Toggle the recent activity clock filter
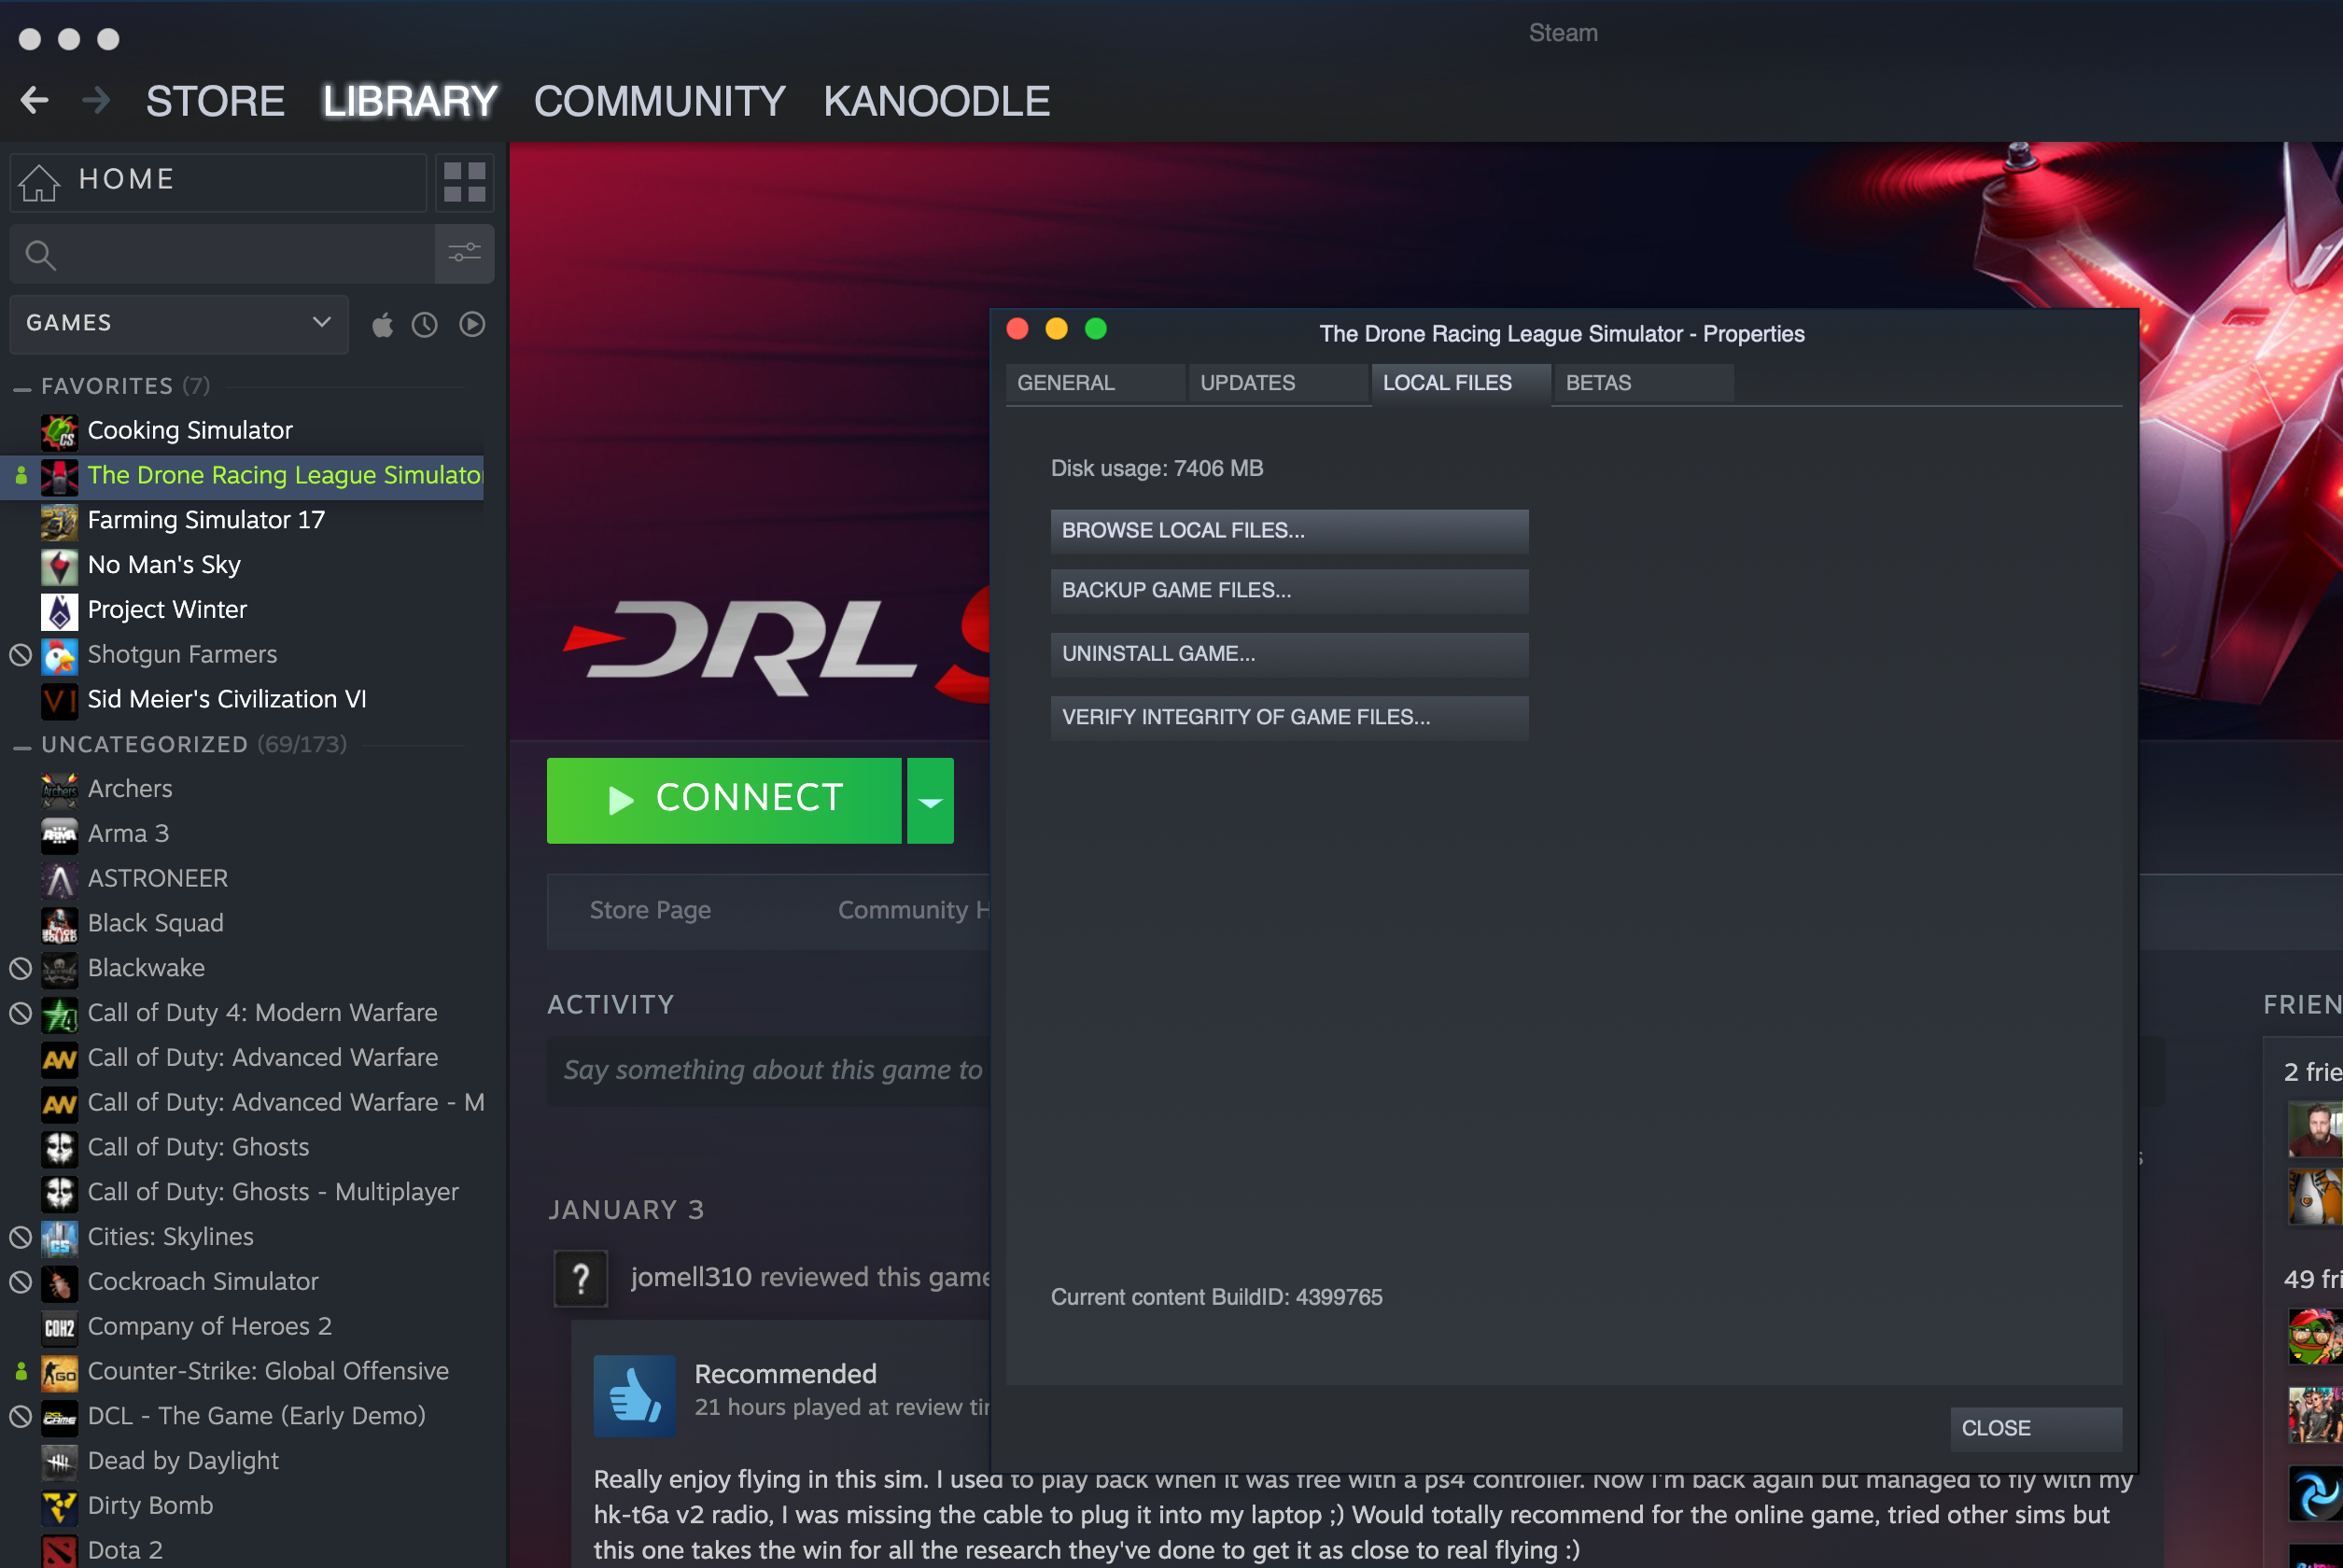The height and width of the screenshot is (1568, 2343). [425, 325]
